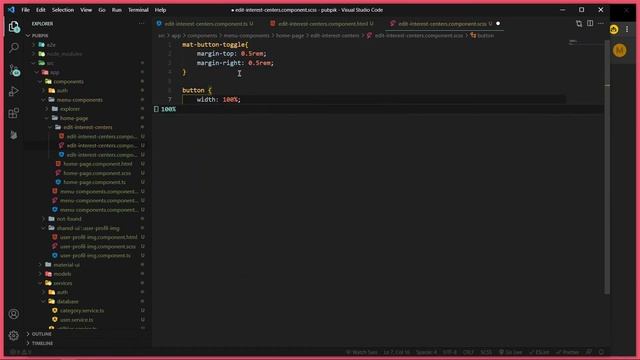Open user-profil-img.component.ts file

[x=95, y=256]
